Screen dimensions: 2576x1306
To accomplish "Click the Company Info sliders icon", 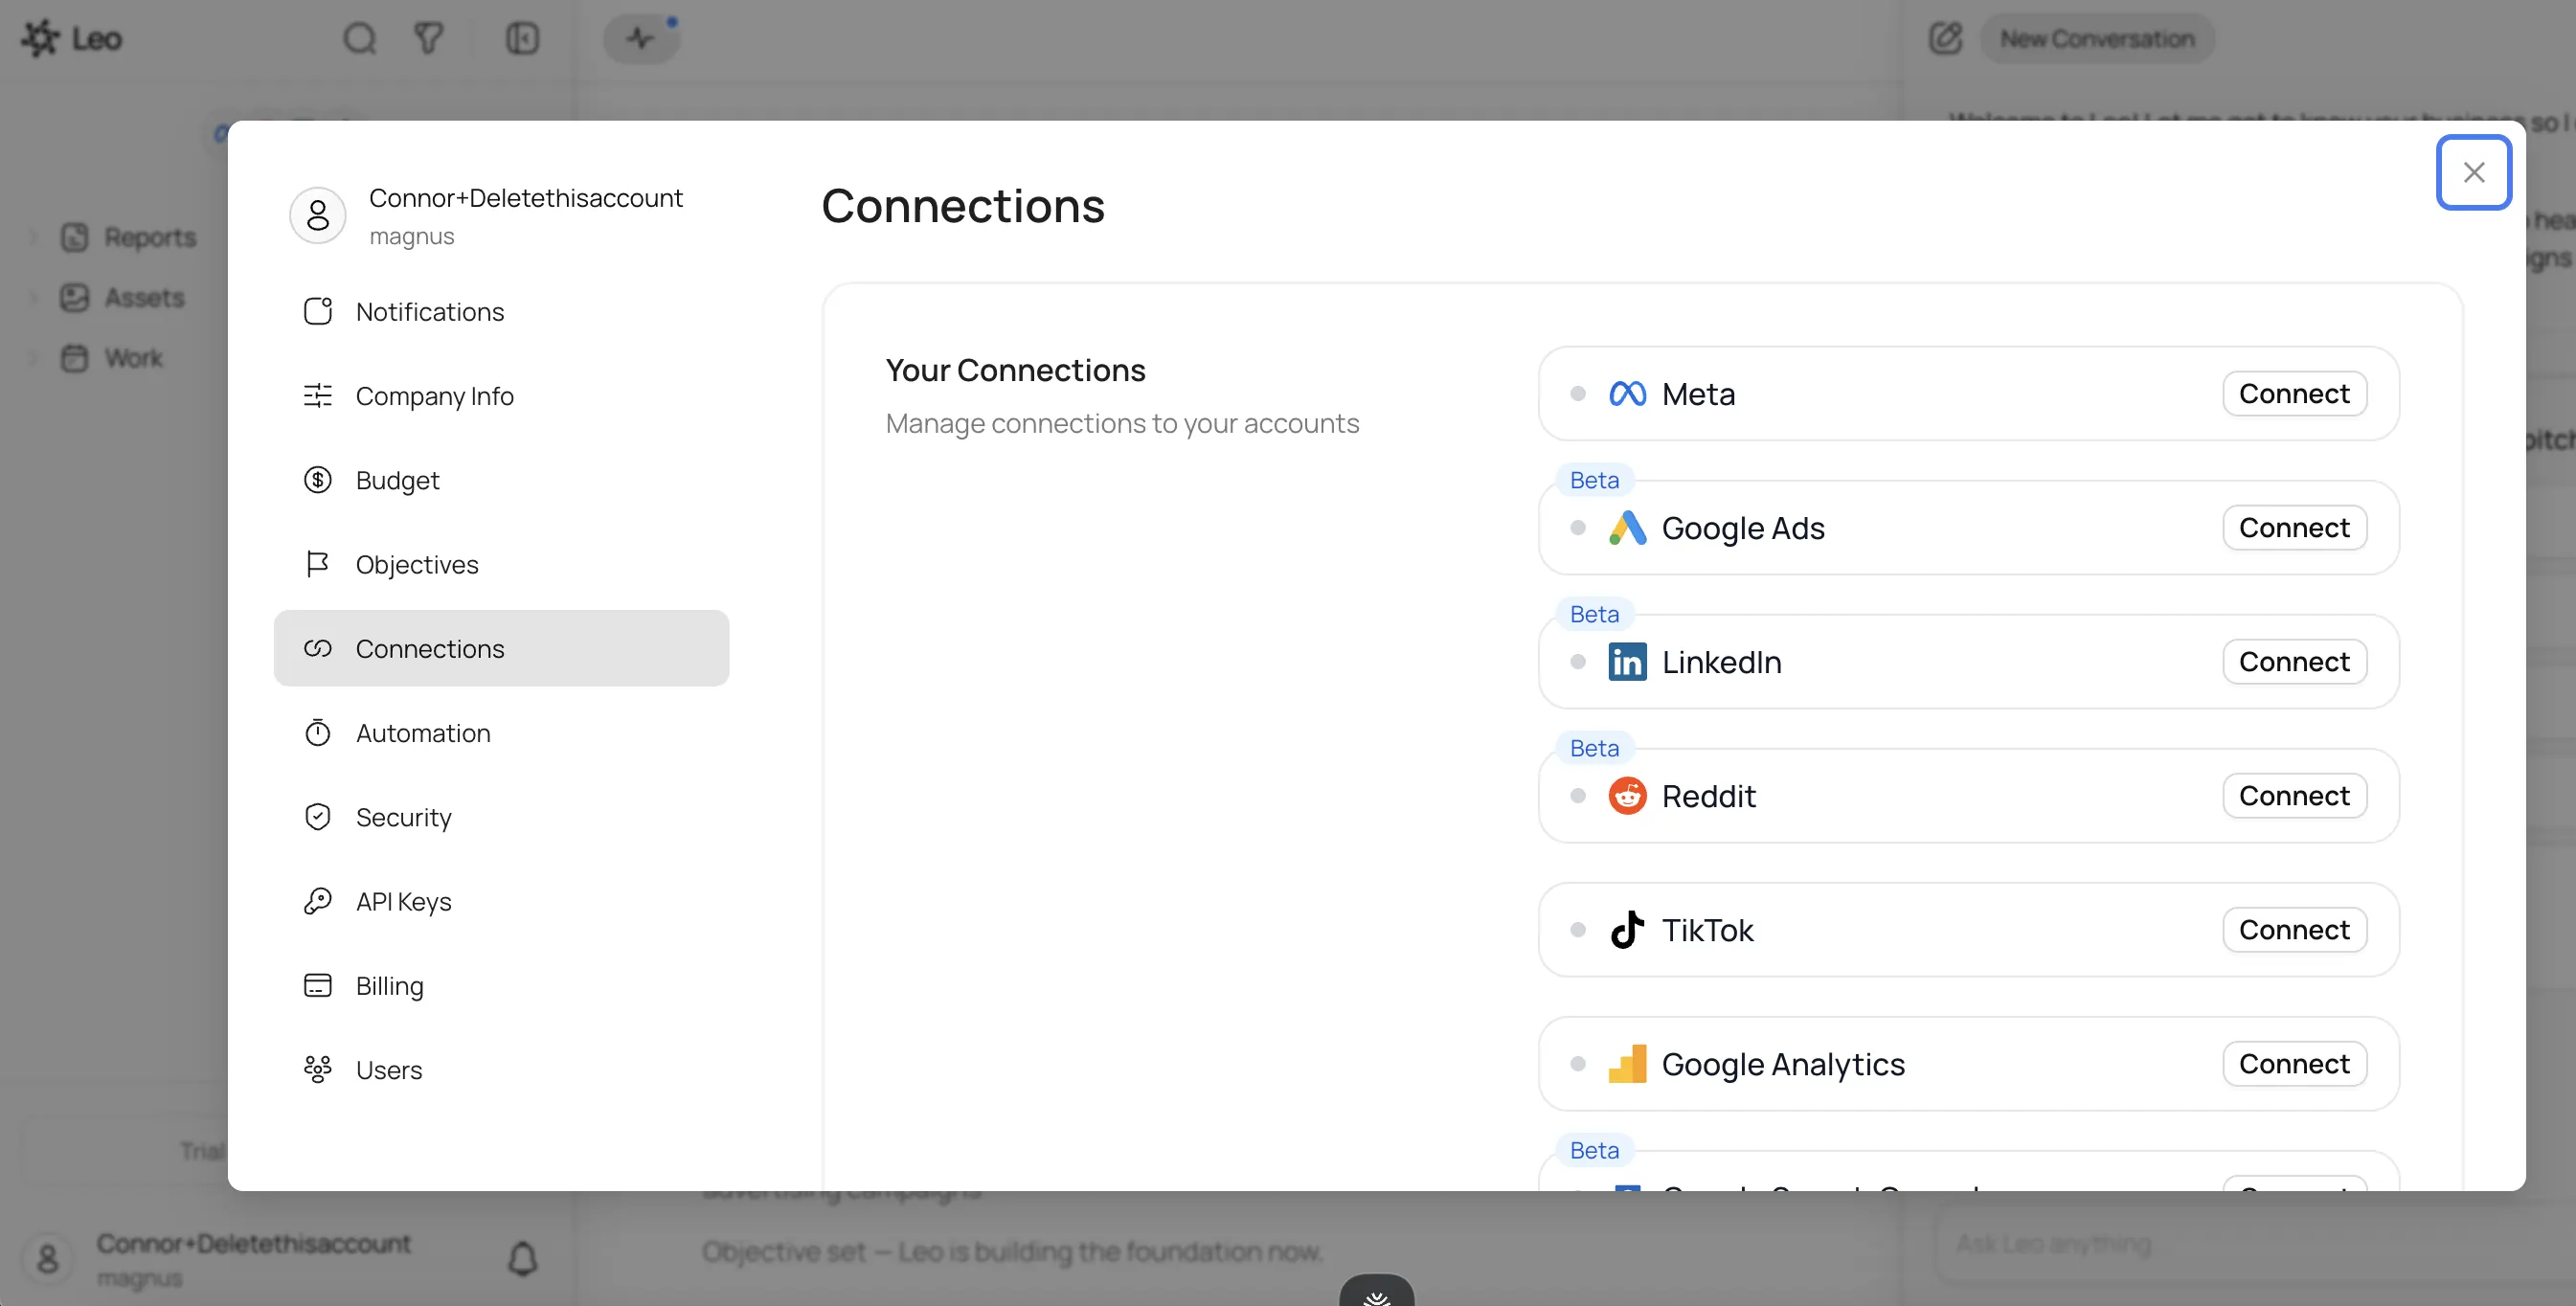I will [x=318, y=396].
